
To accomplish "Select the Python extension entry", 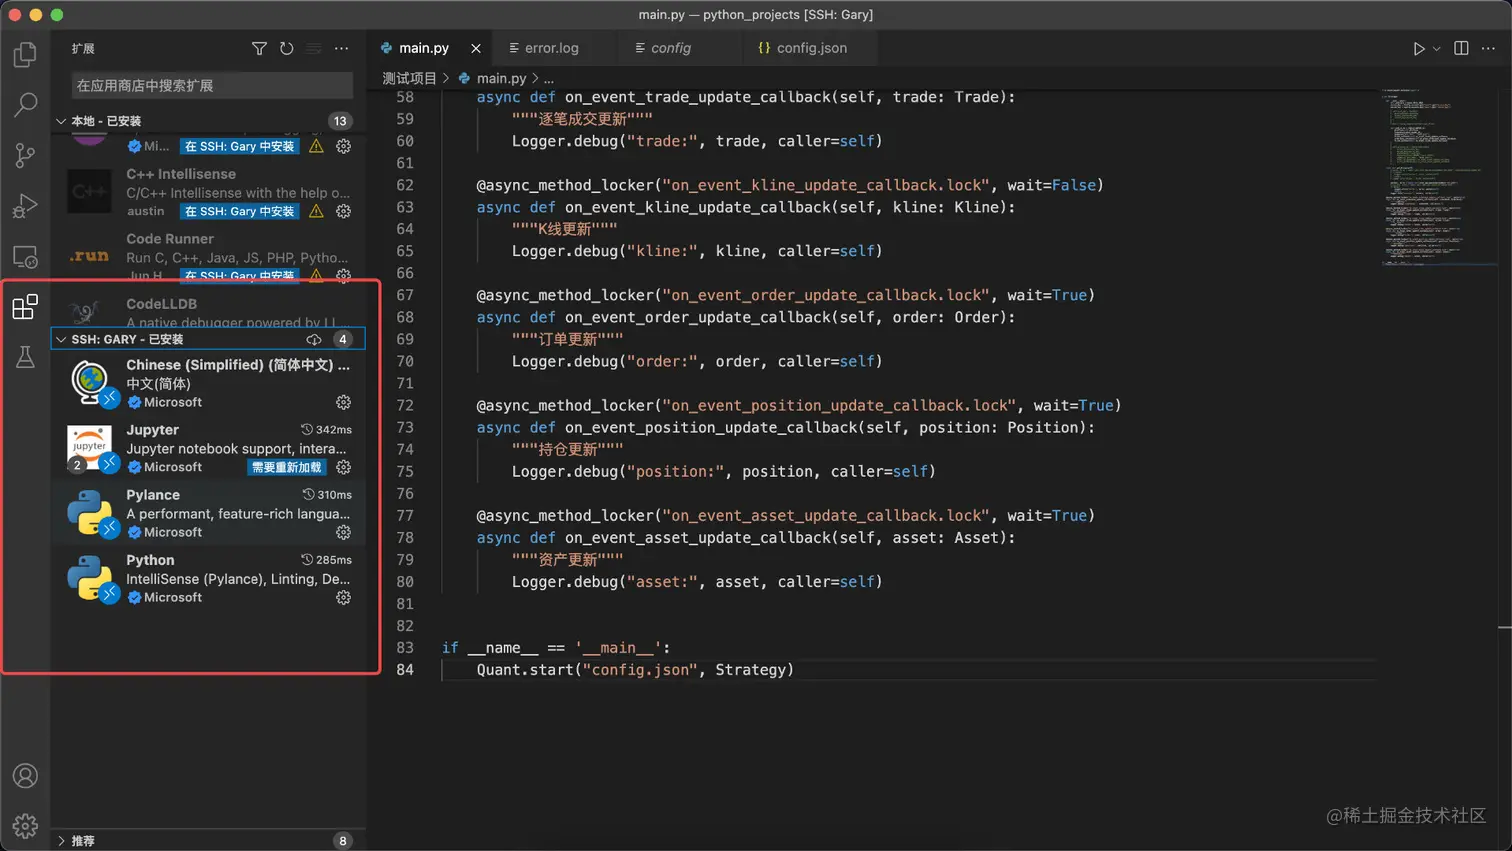I will click(208, 578).
